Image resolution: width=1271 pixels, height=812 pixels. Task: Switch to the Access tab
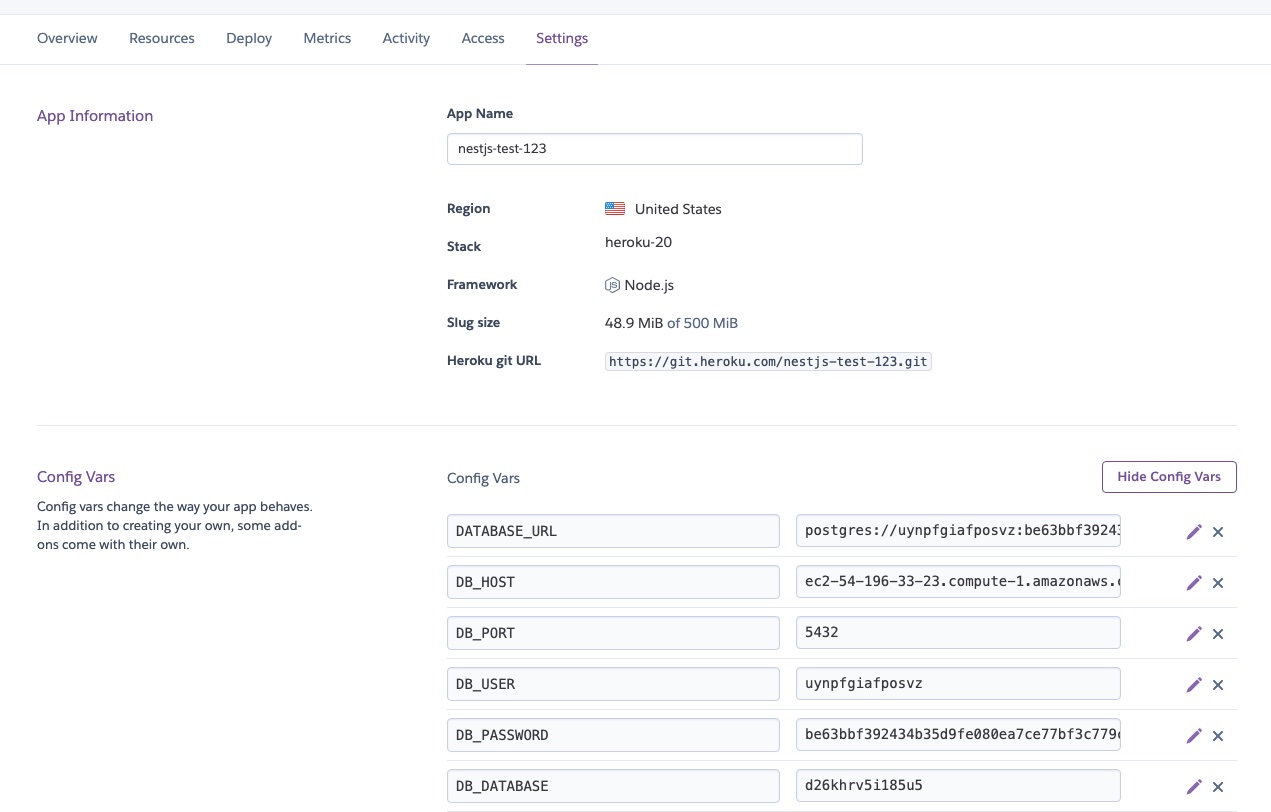483,38
